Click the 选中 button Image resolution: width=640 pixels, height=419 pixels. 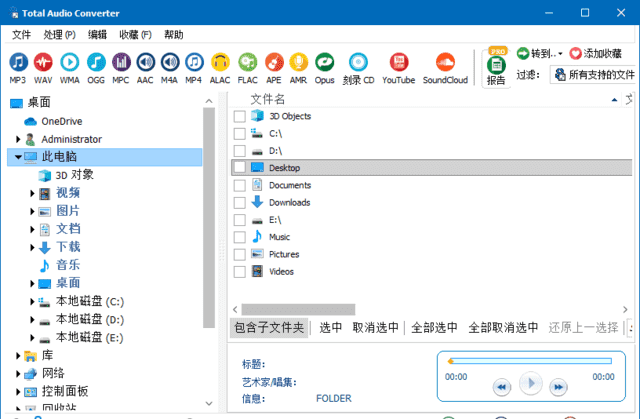[331, 328]
